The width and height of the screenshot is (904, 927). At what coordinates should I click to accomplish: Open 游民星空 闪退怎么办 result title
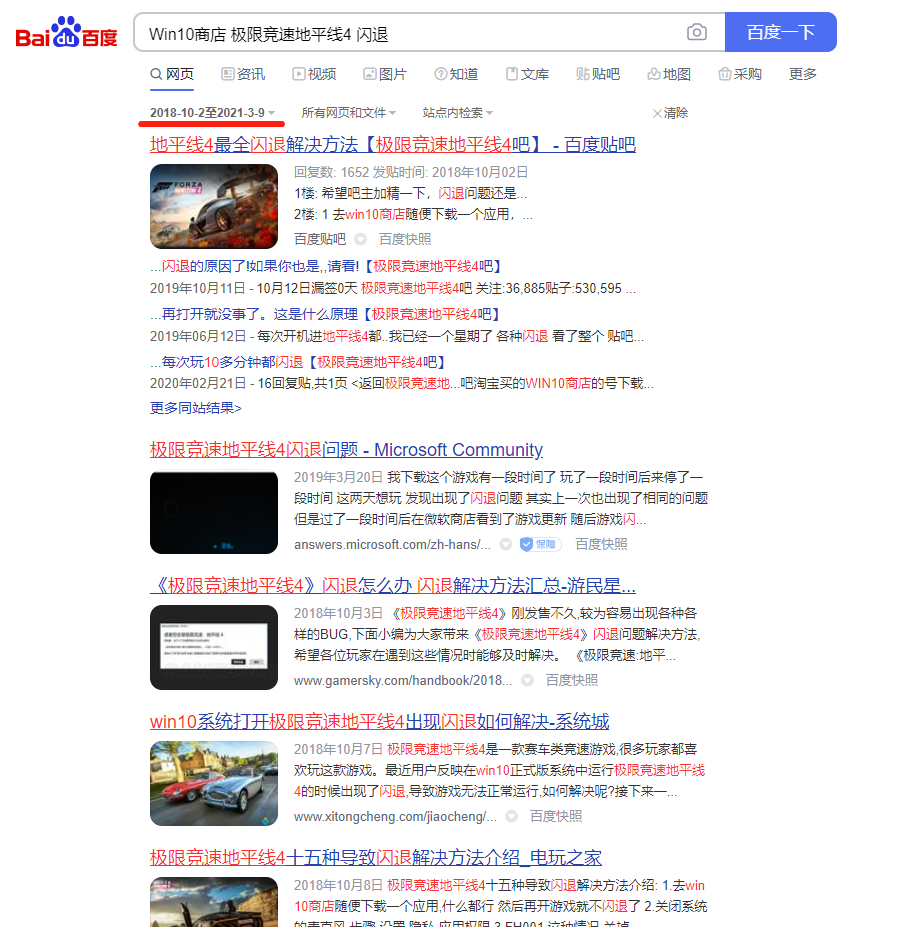tap(393, 586)
